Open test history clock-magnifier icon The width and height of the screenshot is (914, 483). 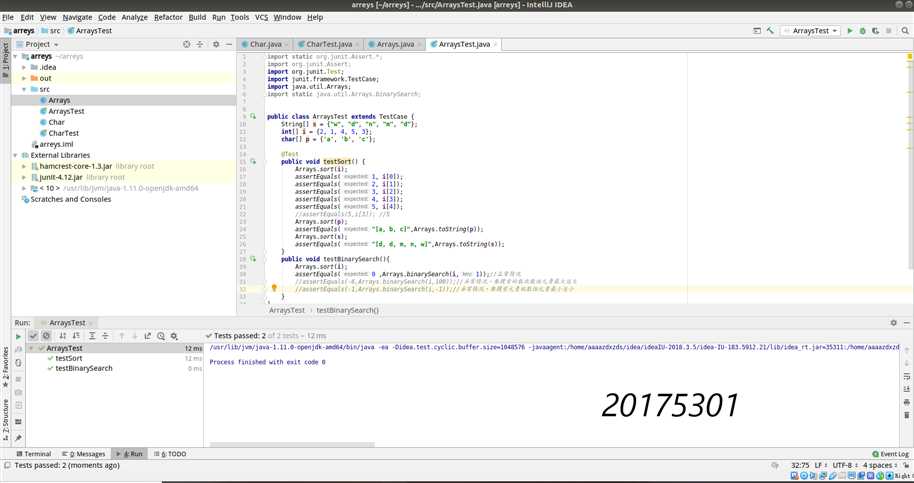[x=161, y=336]
